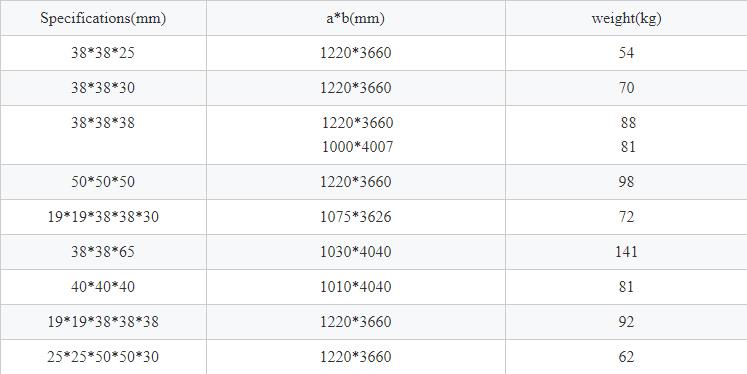Select the 38*38*25 specification cell
This screenshot has width=747, height=374.
pos(103,53)
